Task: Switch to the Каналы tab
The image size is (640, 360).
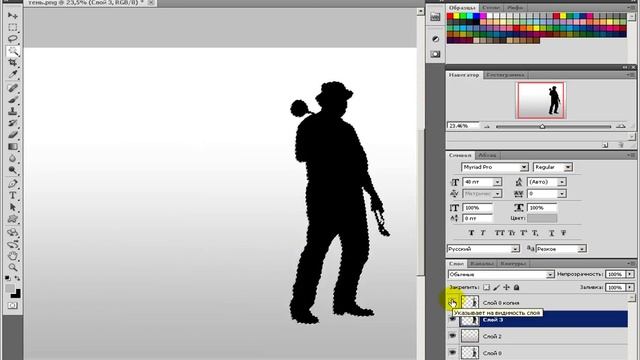Action: (482, 264)
